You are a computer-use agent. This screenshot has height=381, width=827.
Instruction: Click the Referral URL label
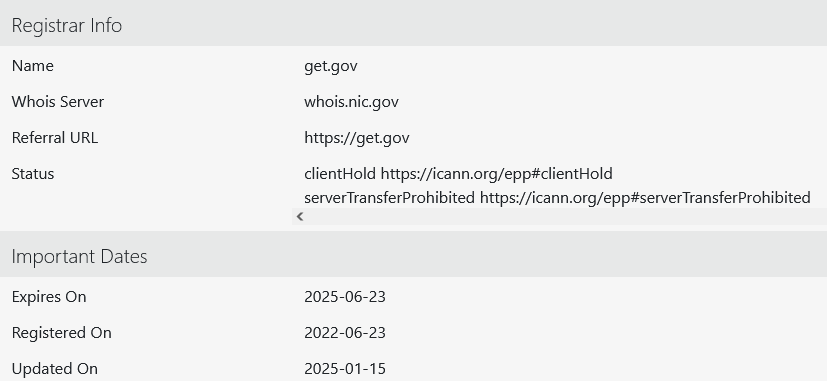54,138
